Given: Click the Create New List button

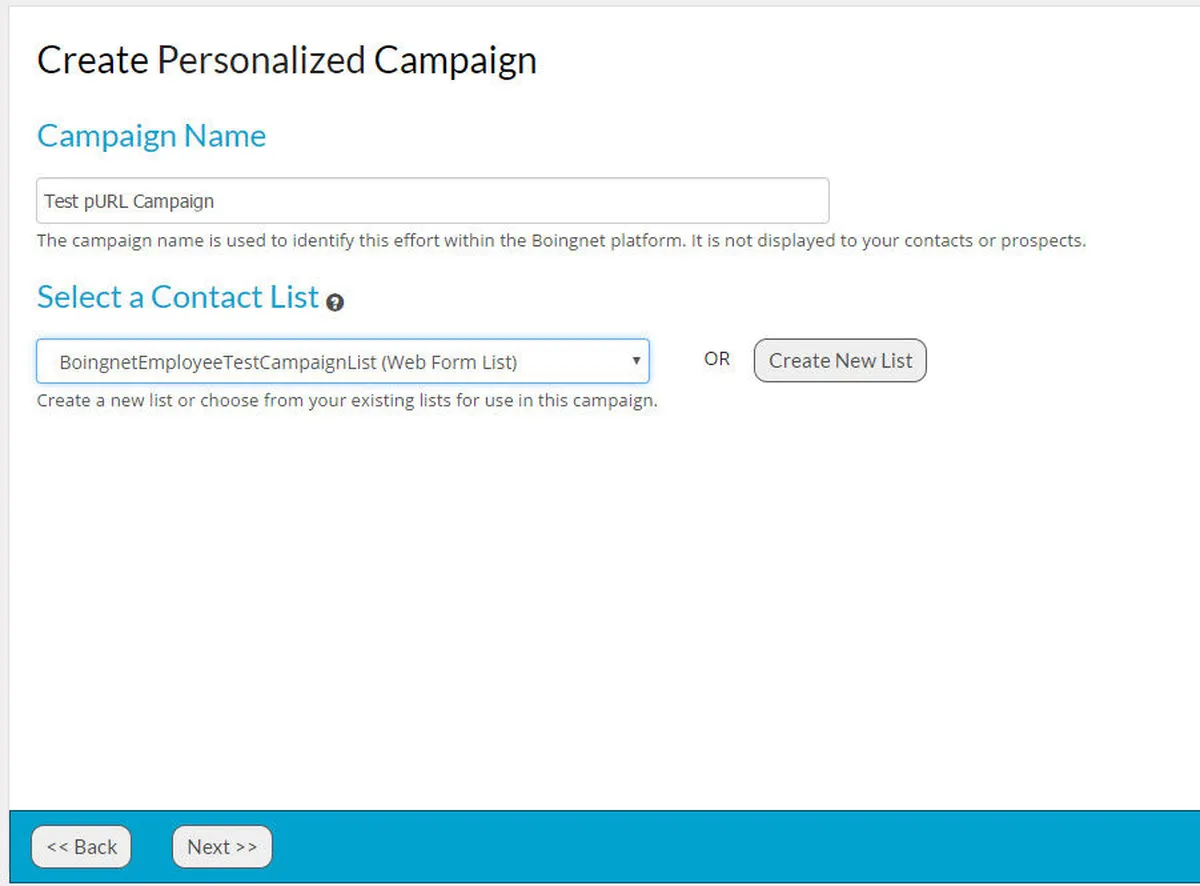Looking at the screenshot, I should 840,361.
